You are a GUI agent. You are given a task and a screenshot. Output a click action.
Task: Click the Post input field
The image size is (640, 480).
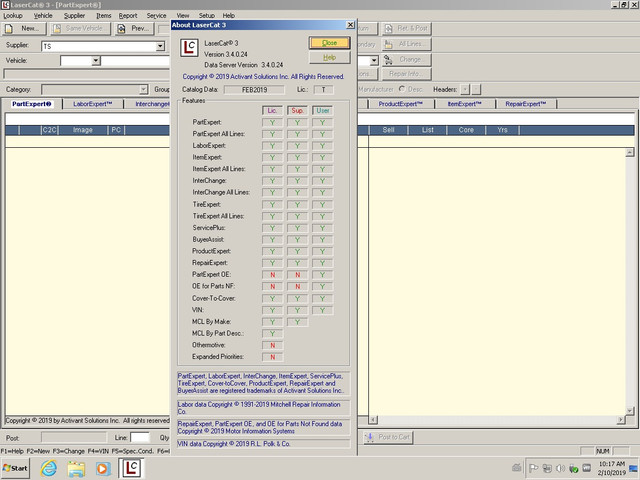pyautogui.click(x=74, y=438)
